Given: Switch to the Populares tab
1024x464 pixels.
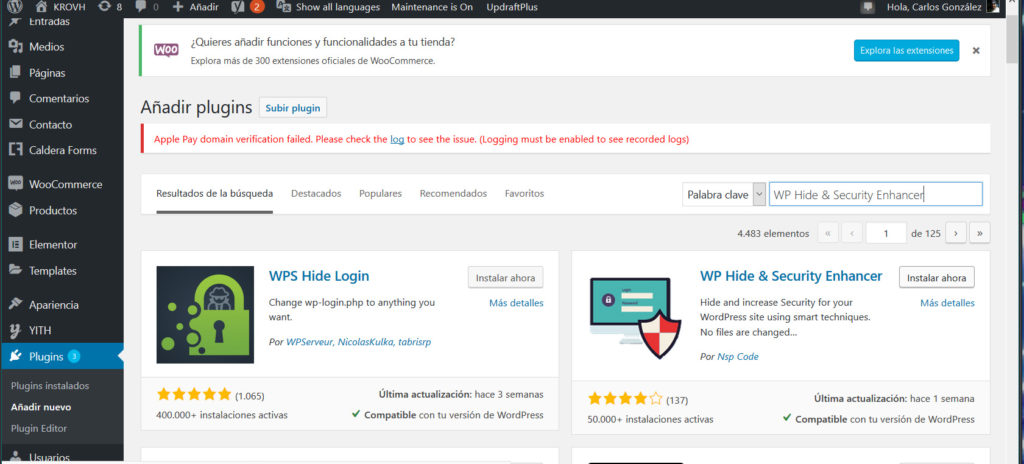Looking at the screenshot, I should [380, 193].
